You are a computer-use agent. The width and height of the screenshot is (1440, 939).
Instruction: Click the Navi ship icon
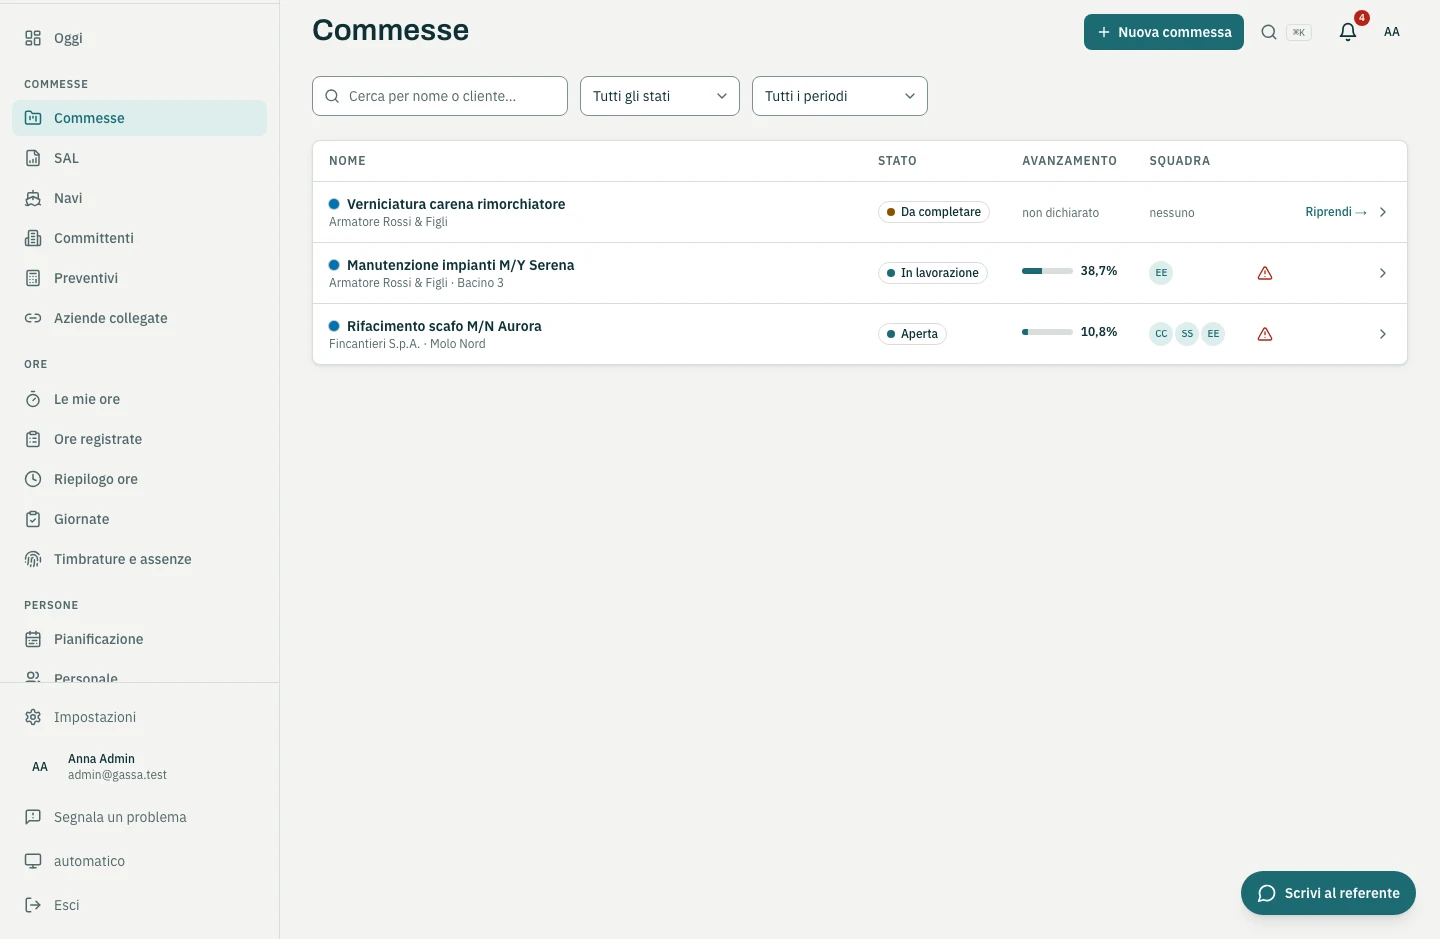33,198
